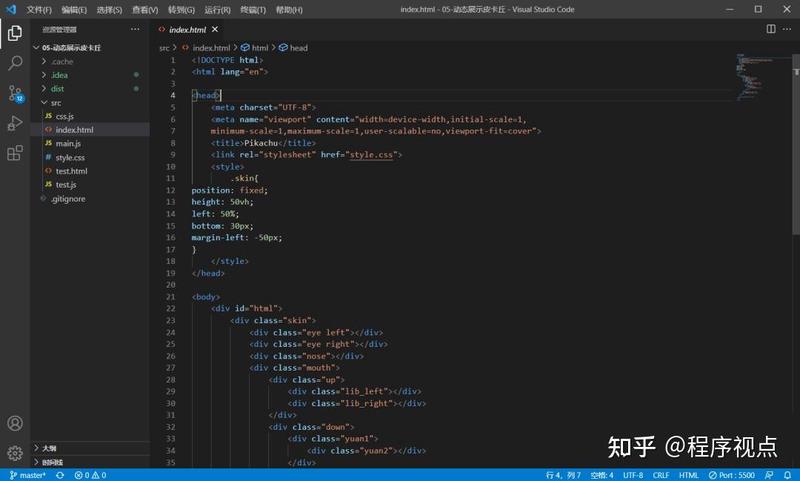Open the Search view in activity bar
The image size is (800, 481).
pyautogui.click(x=15, y=63)
